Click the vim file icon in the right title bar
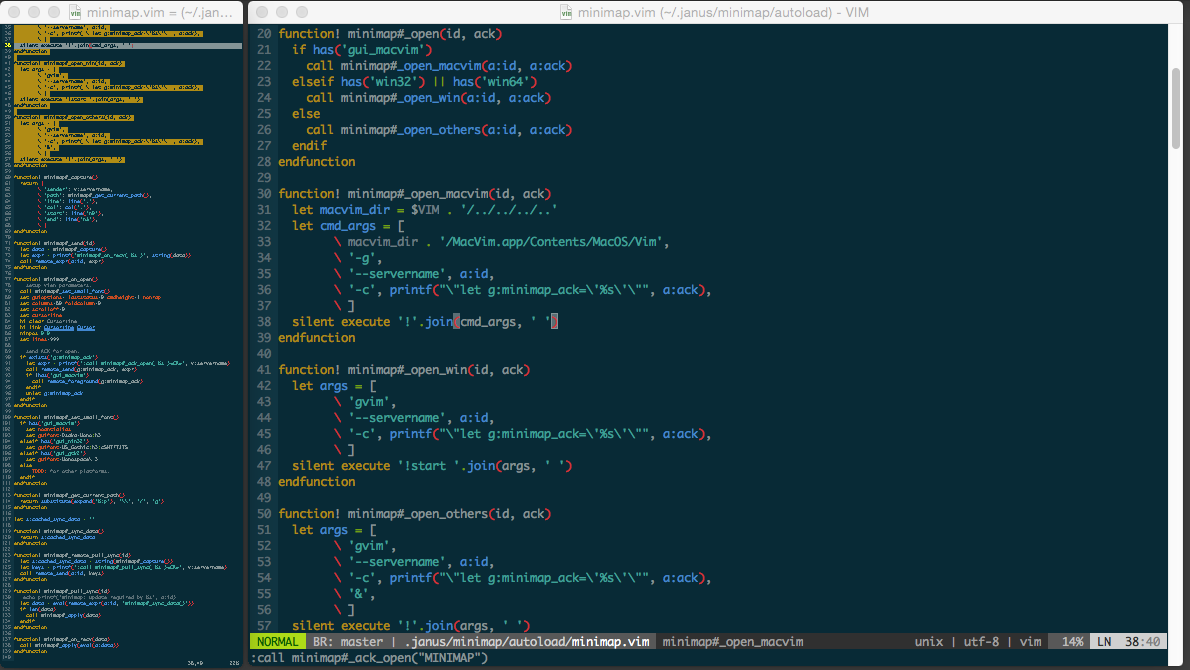This screenshot has height=670, width=1190. (565, 12)
